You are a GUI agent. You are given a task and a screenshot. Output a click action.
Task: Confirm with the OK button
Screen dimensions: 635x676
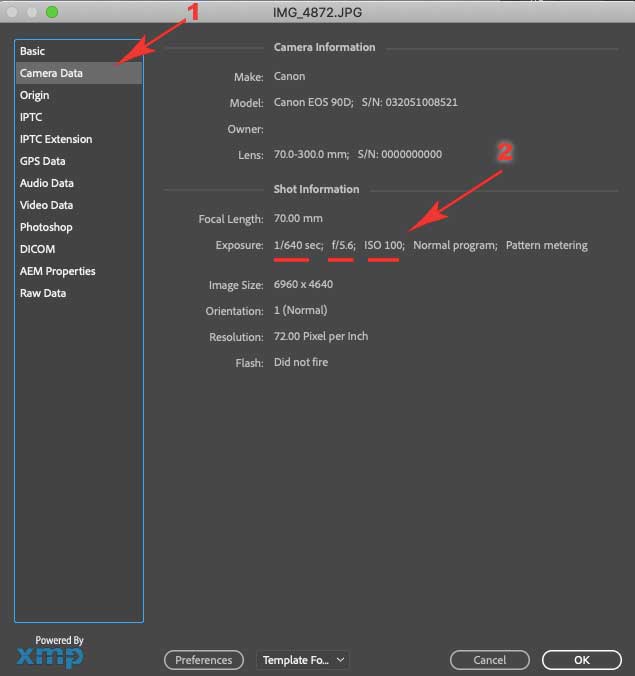[x=582, y=660]
